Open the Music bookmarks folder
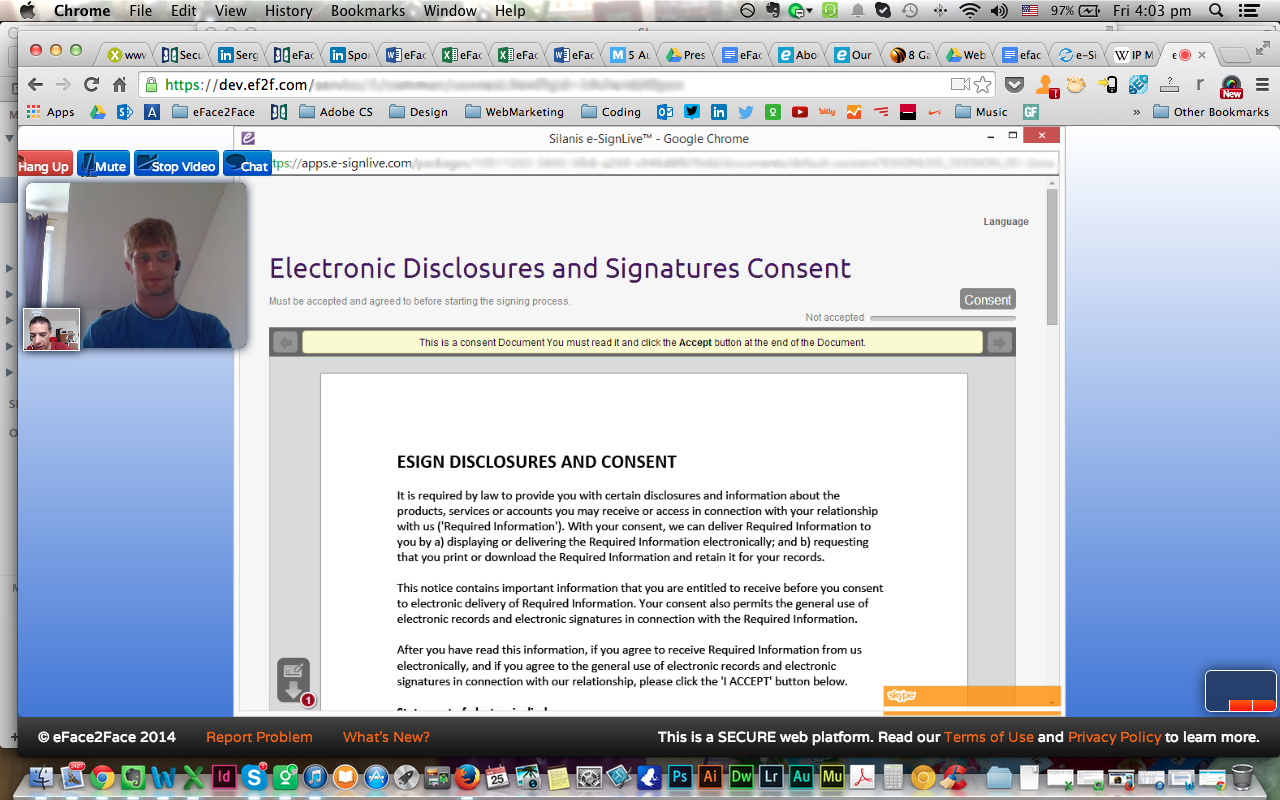1280x800 pixels. [x=981, y=112]
